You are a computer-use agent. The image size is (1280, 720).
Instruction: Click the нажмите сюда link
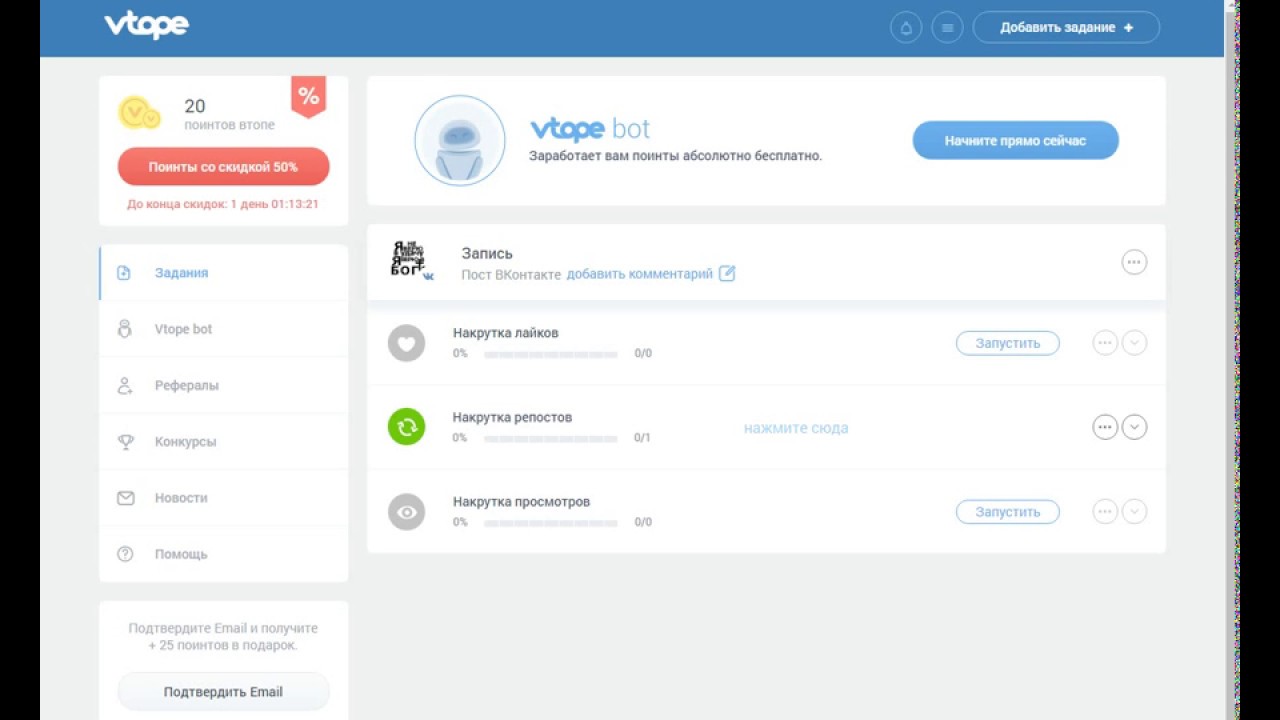(x=796, y=428)
